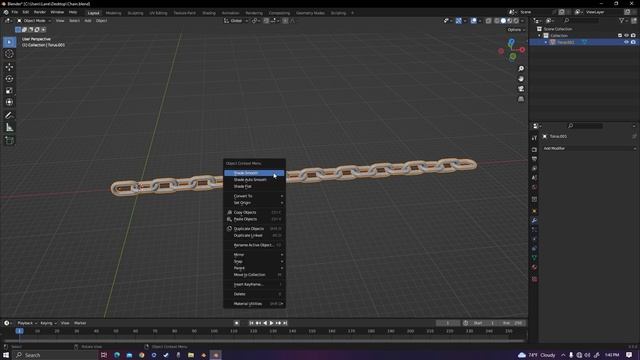The height and width of the screenshot is (360, 640).
Task: Click the pan hand viewport icon
Action: [x=521, y=78]
